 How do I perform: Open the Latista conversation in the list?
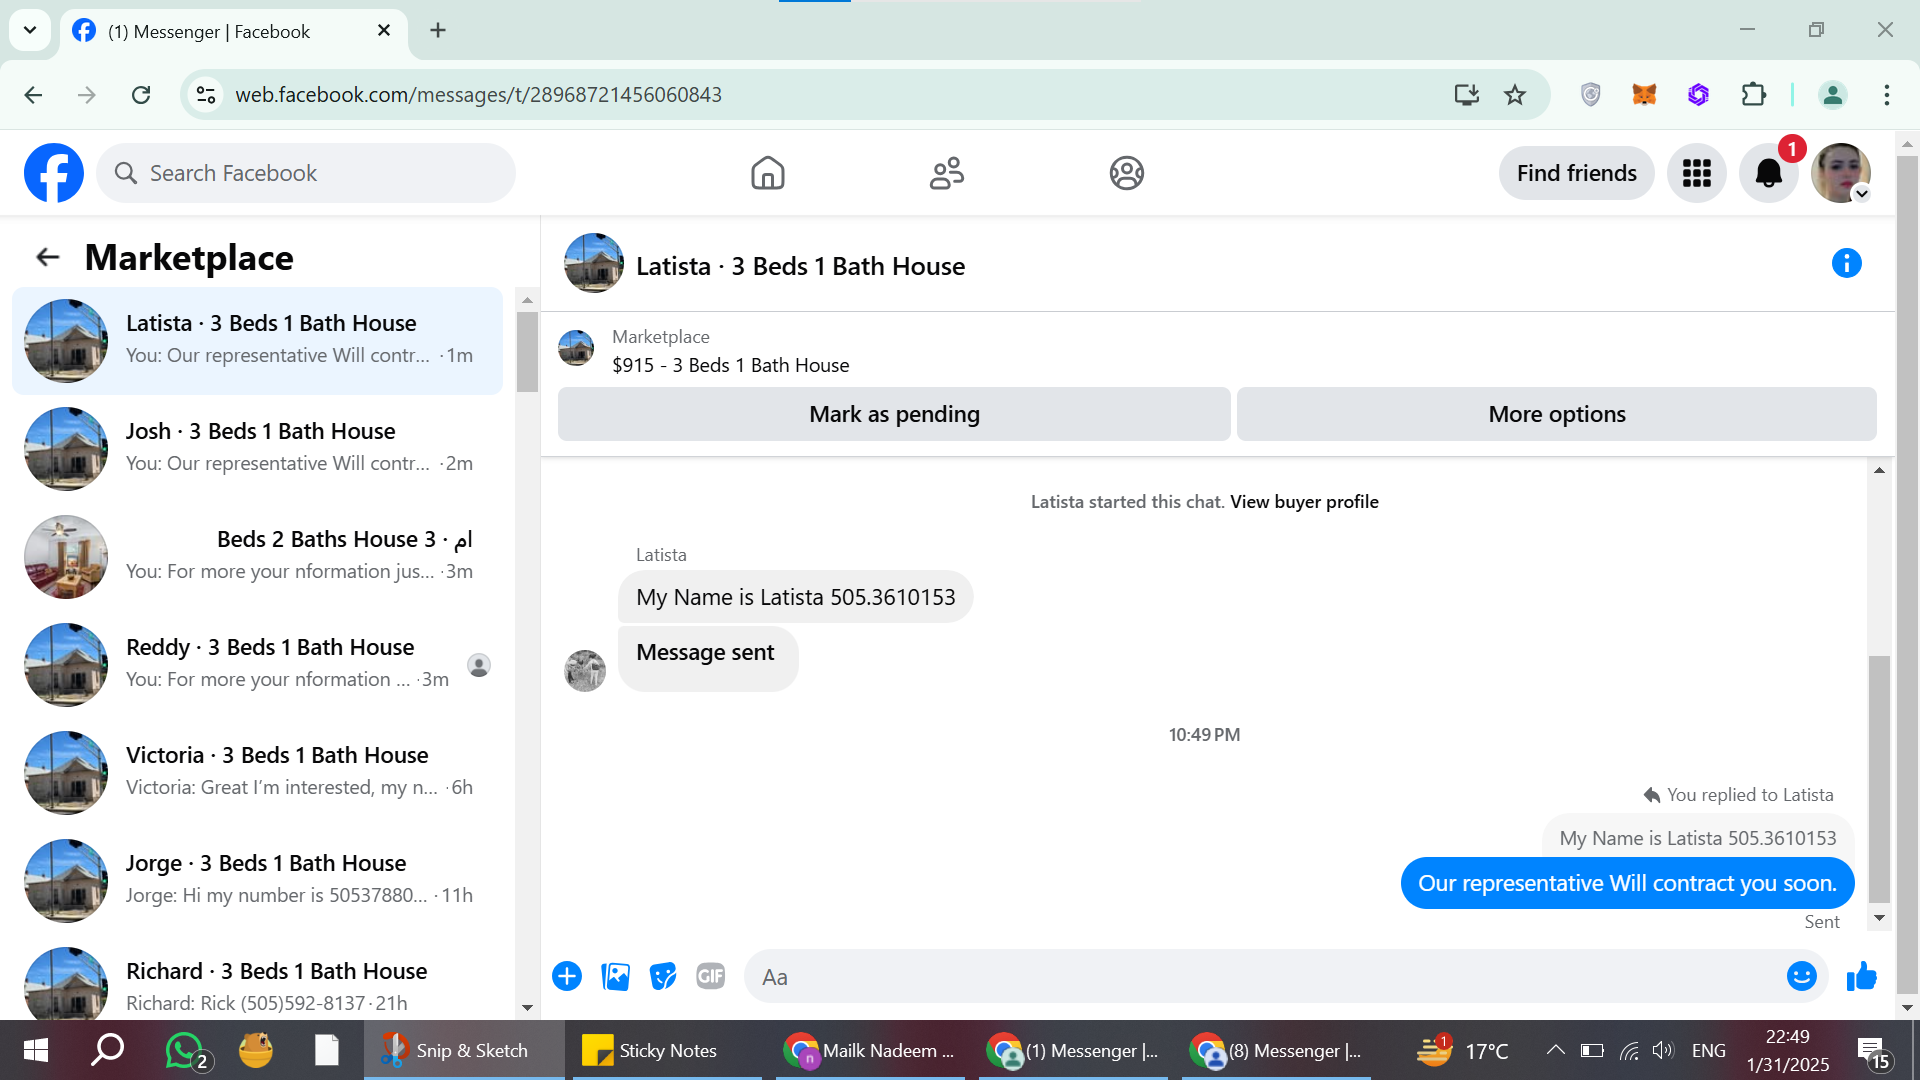pyautogui.click(x=258, y=340)
